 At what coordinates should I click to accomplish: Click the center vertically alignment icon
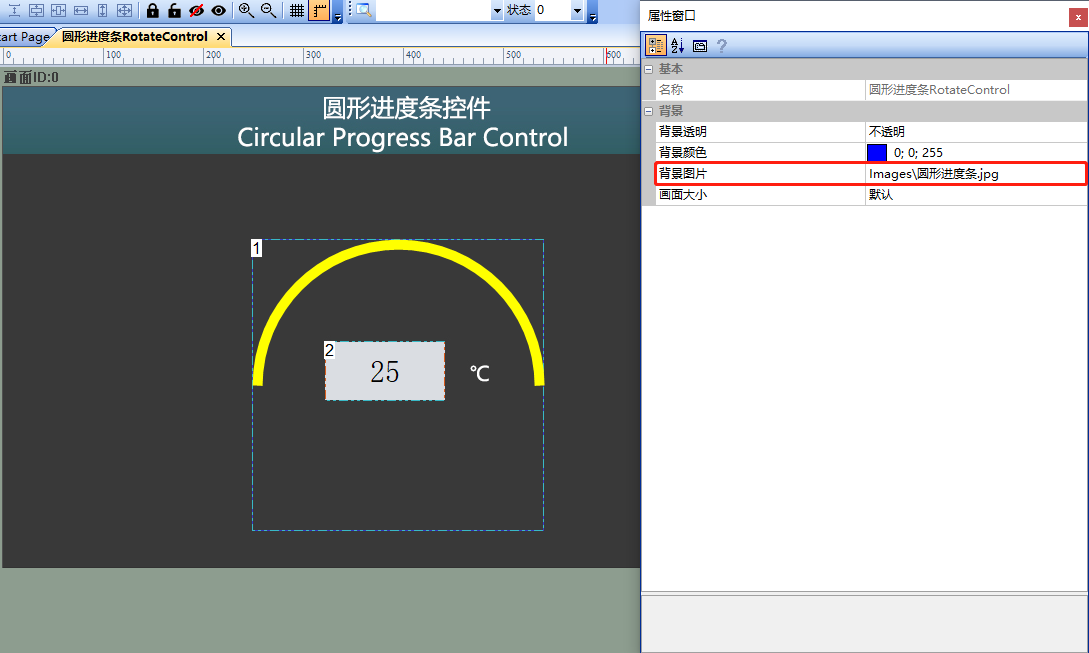point(58,10)
